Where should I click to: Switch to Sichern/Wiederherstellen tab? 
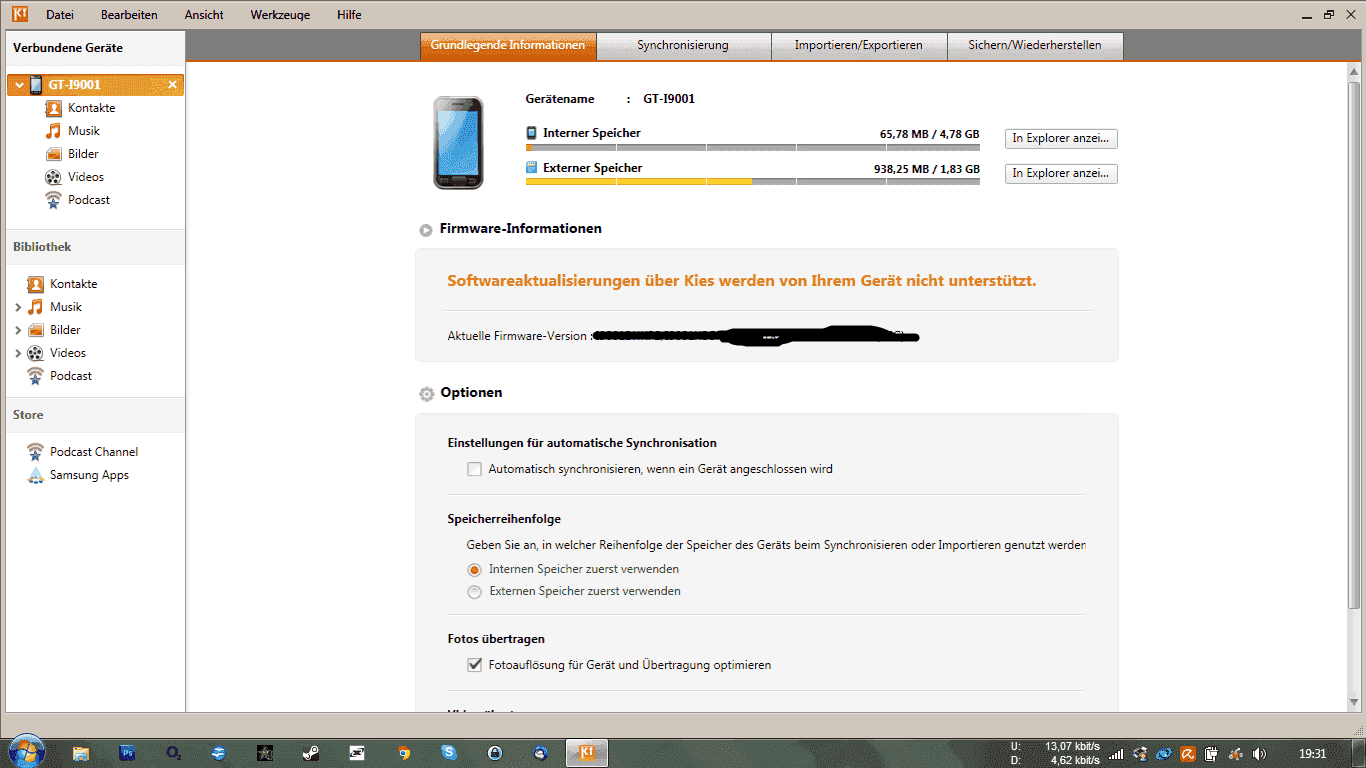[x=1035, y=46]
